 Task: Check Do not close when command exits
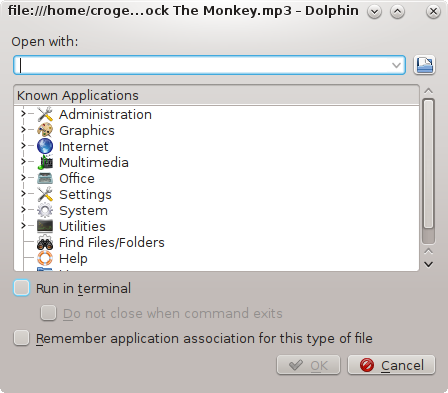tap(48, 313)
